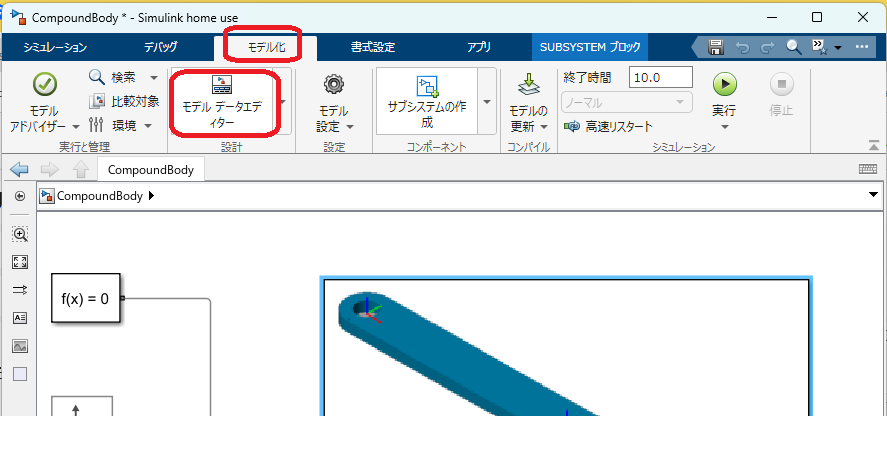887x457 pixels.
Task: Expand the 環境 dropdown arrow
Action: pos(148,126)
